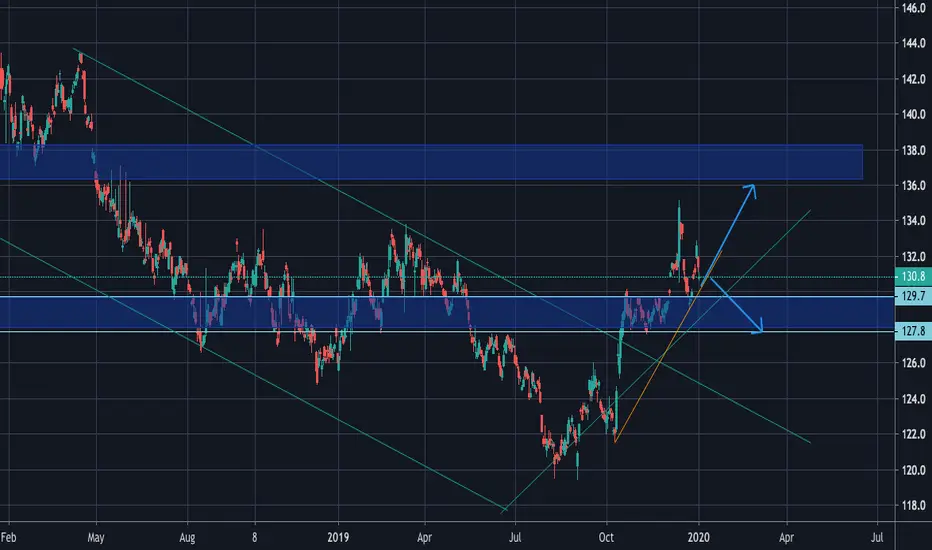Screen dimensions: 932x550
Task: Click the 146.0 price axis label
Action: (x=914, y=8)
